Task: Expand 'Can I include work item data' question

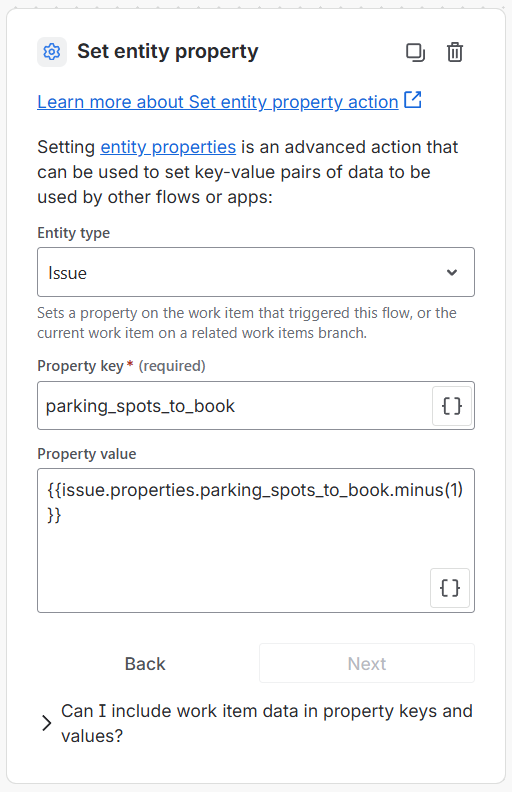Action: pos(255,723)
